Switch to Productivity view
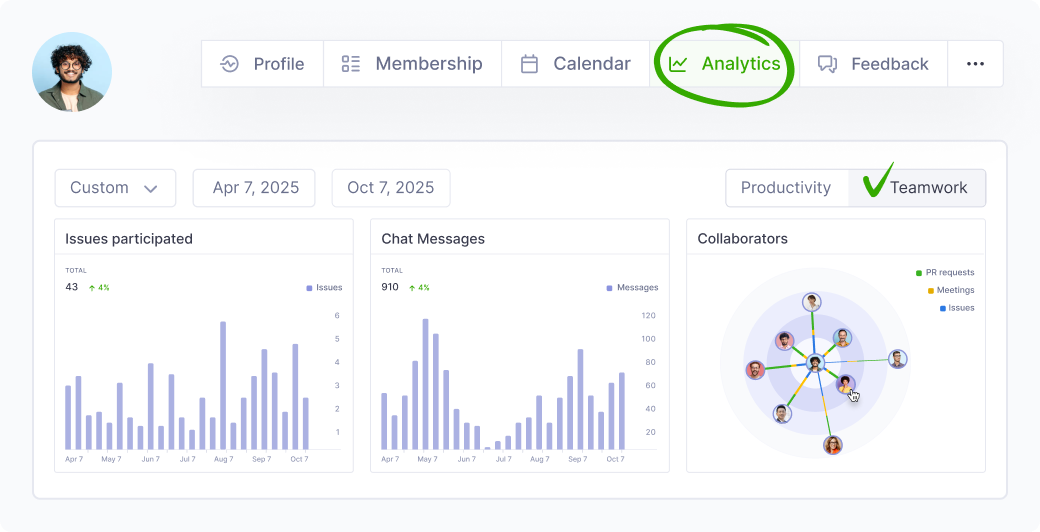The width and height of the screenshot is (1040, 532). (x=786, y=188)
